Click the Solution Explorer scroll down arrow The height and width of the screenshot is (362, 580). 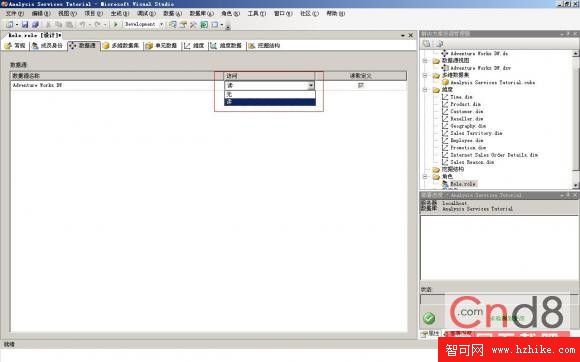point(576,185)
